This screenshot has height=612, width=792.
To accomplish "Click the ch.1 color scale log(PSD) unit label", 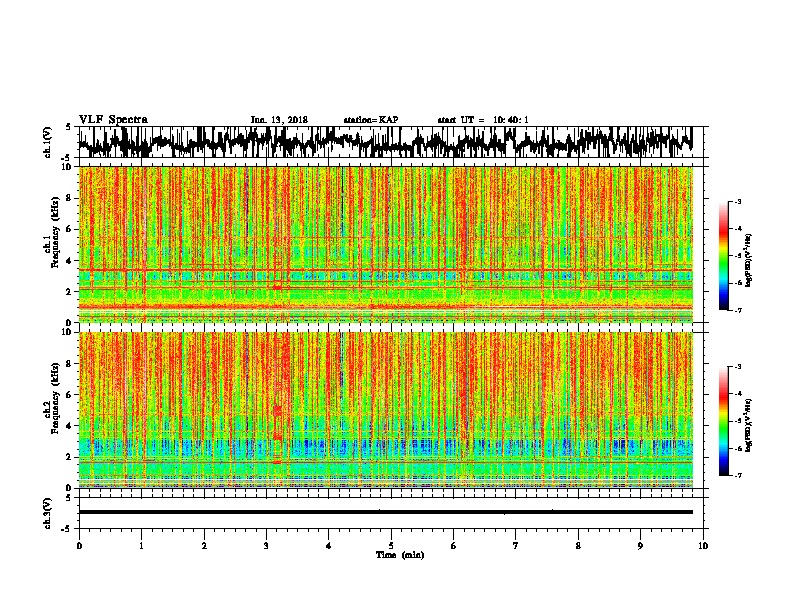I will click(749, 261).
